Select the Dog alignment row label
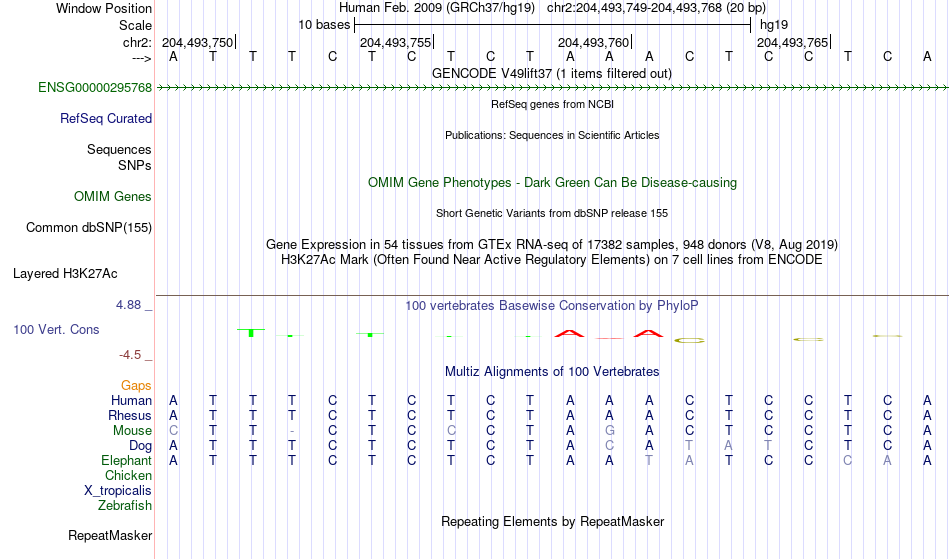The width and height of the screenshot is (950, 559). coord(140,446)
